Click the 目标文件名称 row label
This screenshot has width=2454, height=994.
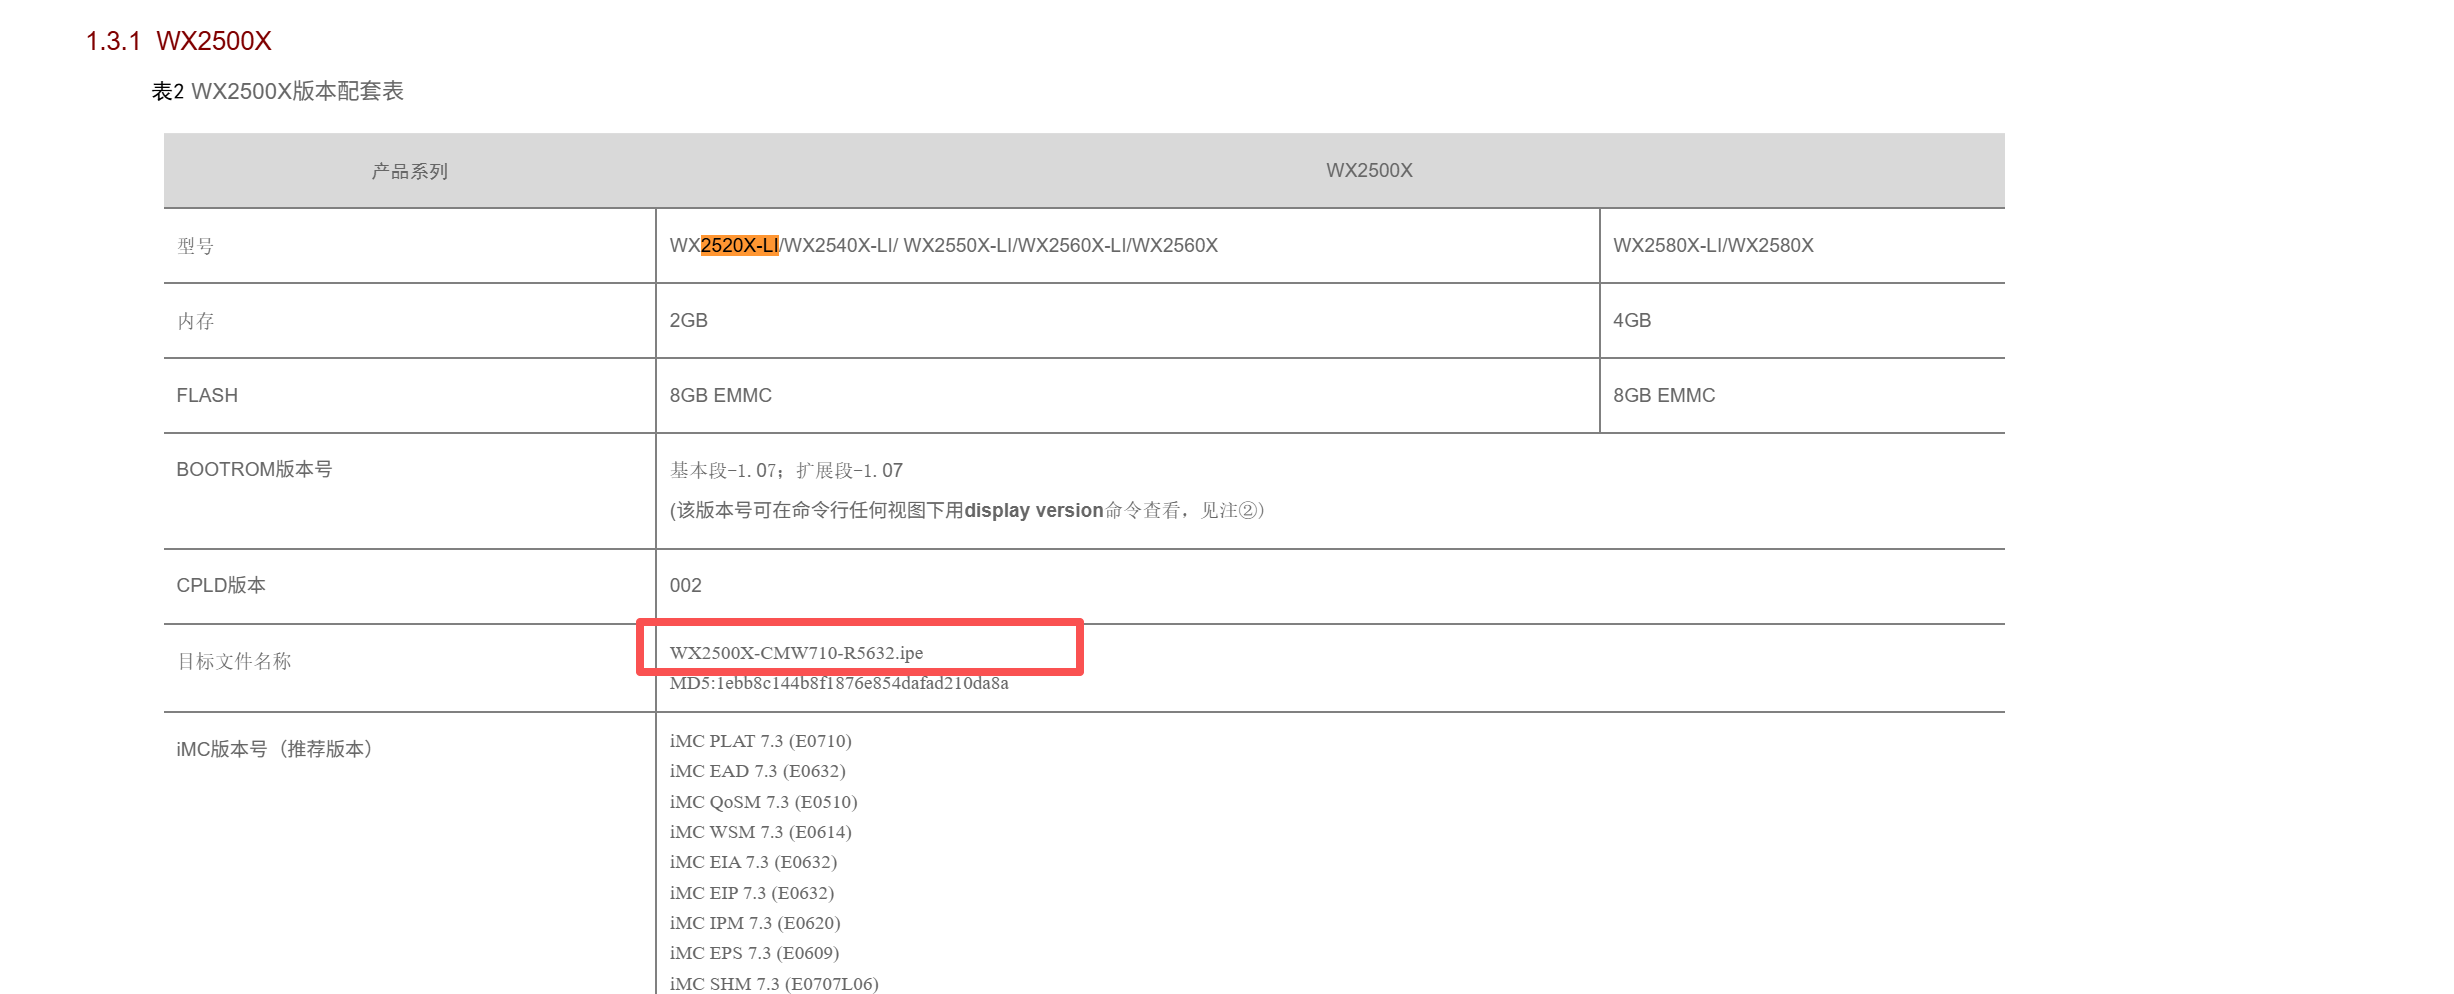(234, 661)
